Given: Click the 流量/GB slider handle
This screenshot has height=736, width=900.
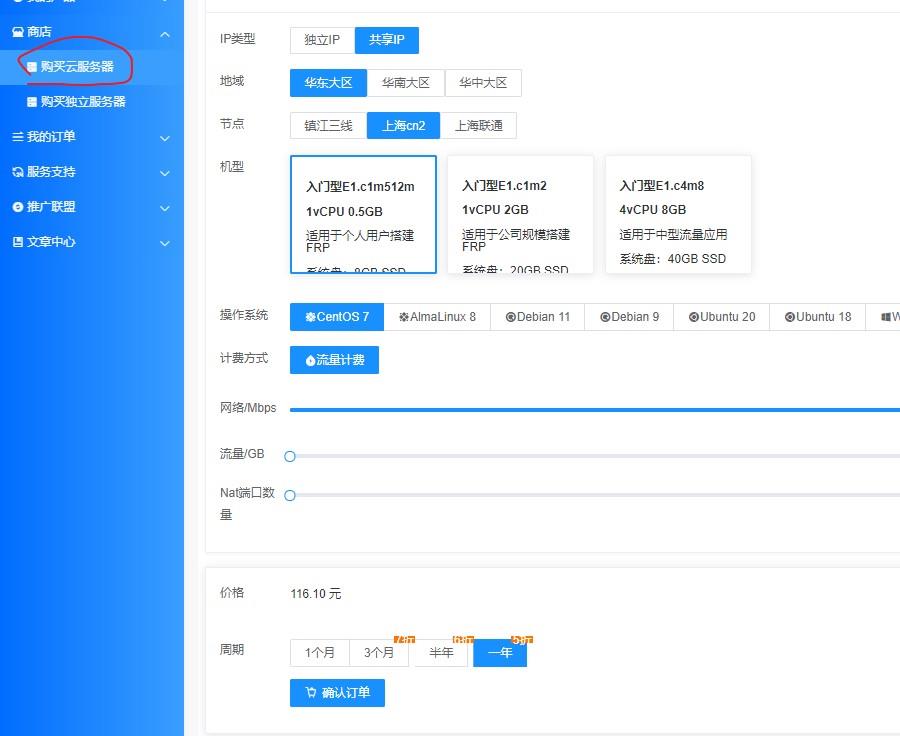Looking at the screenshot, I should [x=290, y=456].
